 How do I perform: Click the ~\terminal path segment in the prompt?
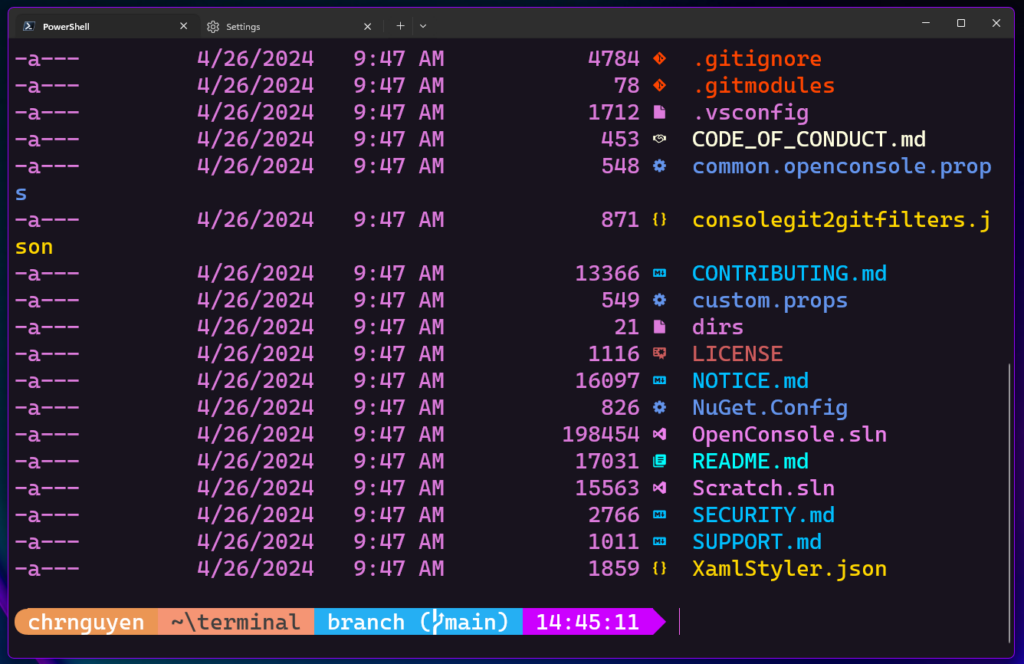(x=235, y=621)
